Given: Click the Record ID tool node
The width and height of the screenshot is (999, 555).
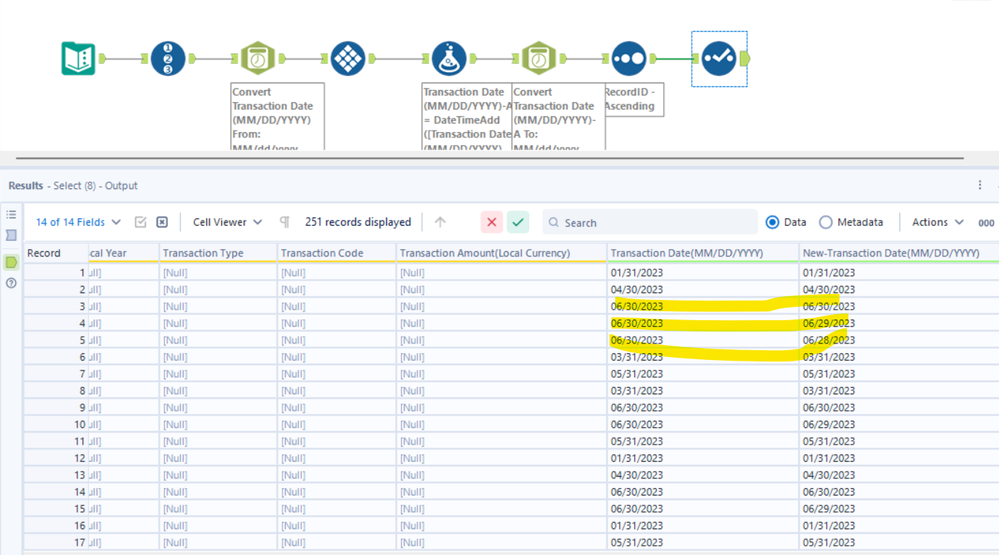Looking at the screenshot, I should coord(168,59).
